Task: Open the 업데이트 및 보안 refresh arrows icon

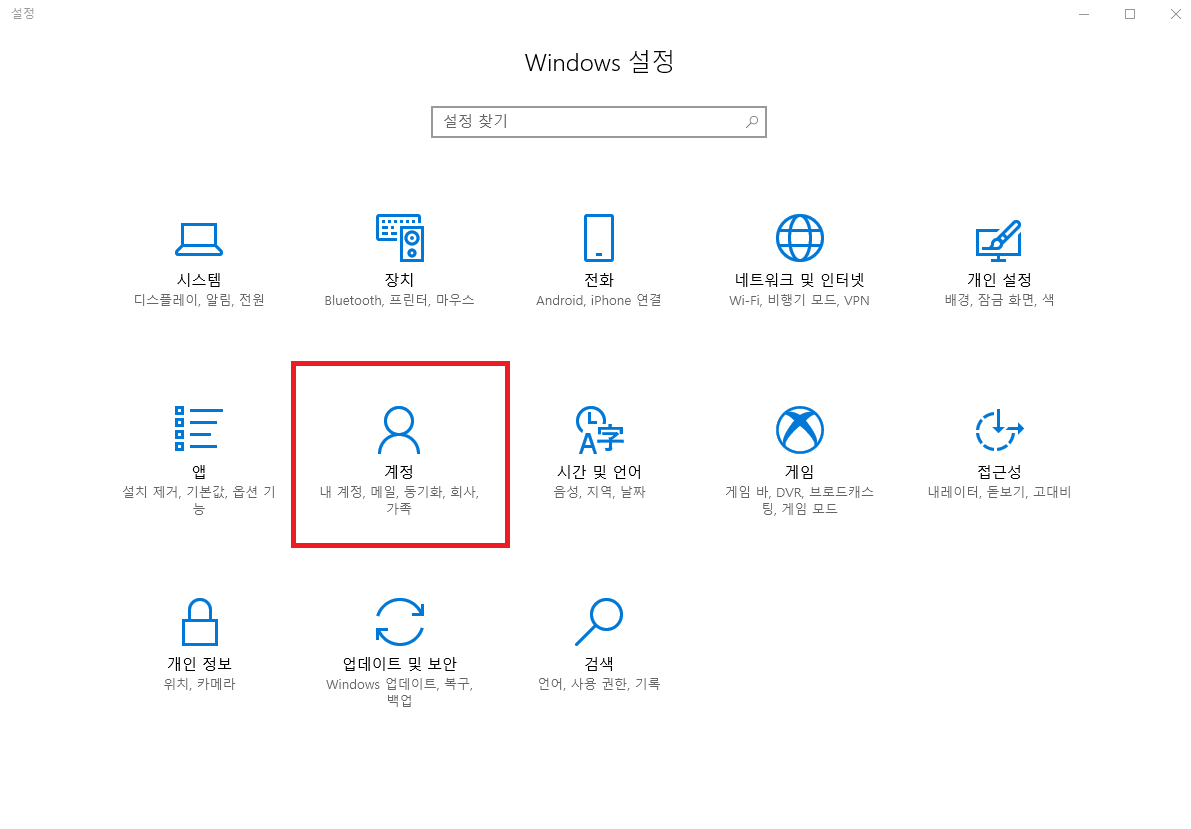Action: tap(400, 622)
